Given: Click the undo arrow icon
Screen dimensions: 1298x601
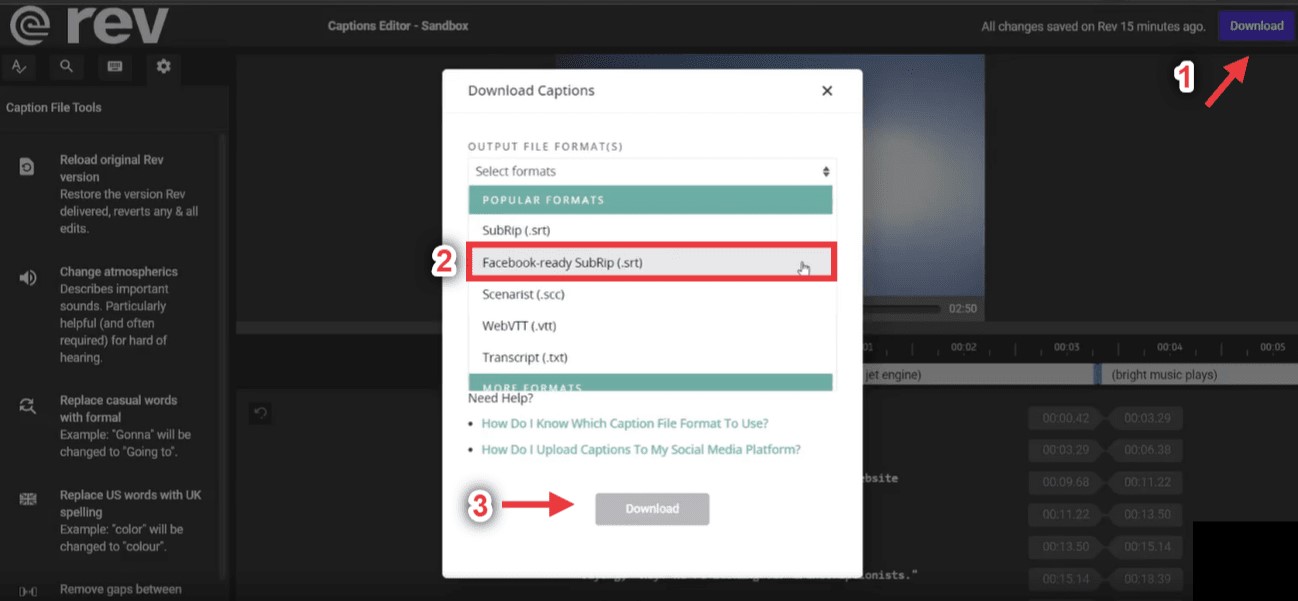Looking at the screenshot, I should pos(260,412).
